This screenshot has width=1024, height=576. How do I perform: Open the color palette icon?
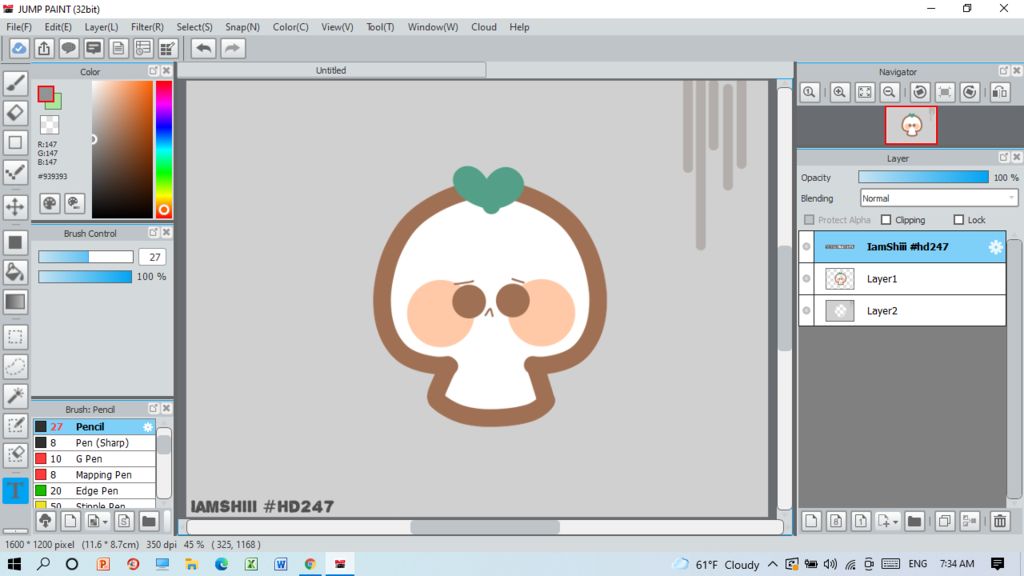[50, 204]
